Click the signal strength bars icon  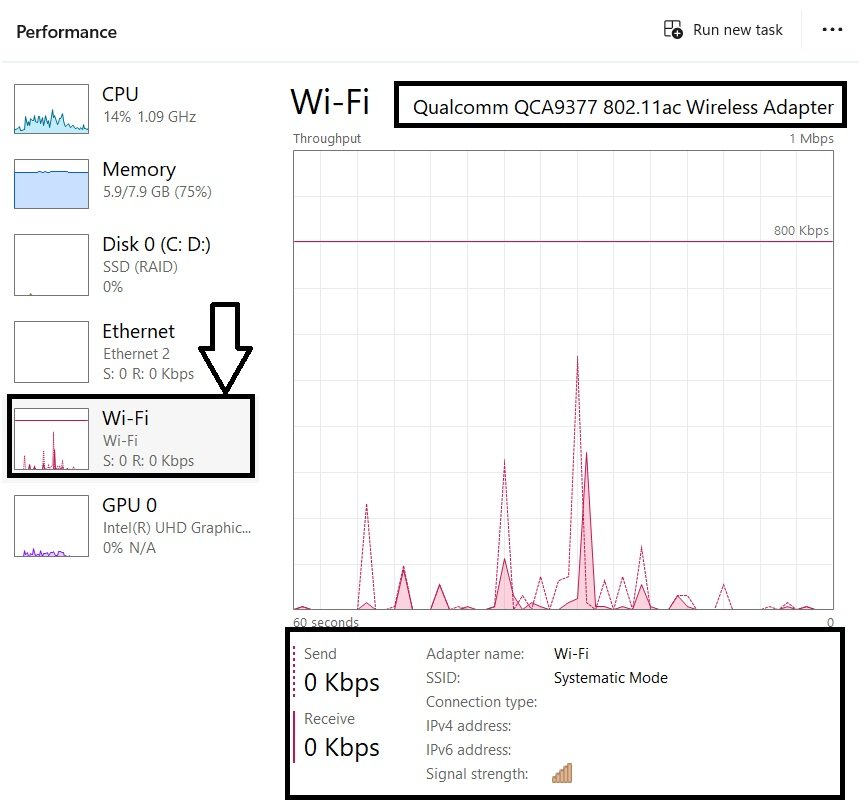point(562,773)
